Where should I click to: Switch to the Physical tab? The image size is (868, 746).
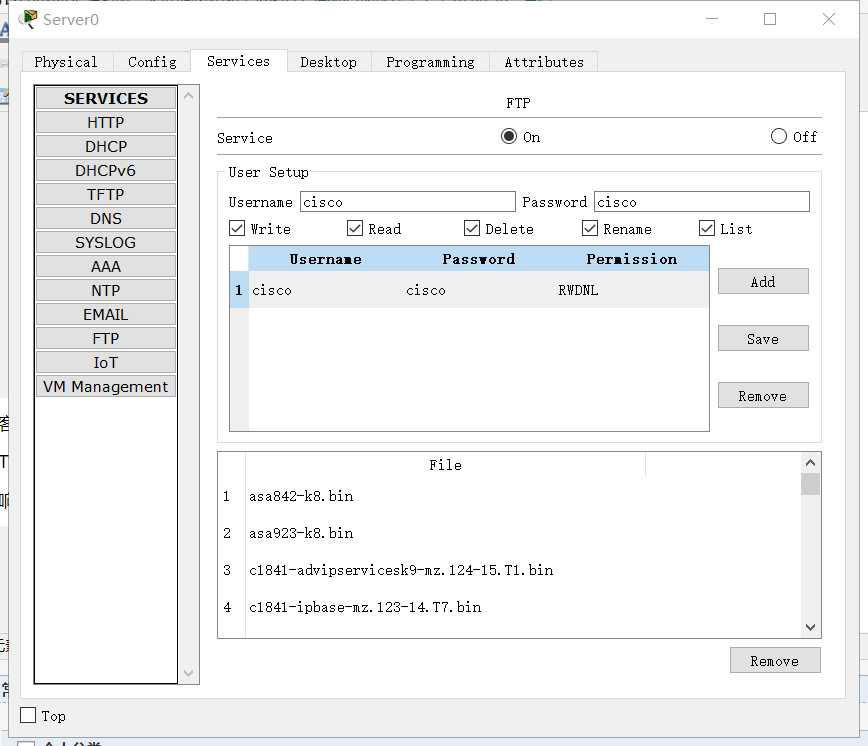pos(66,62)
